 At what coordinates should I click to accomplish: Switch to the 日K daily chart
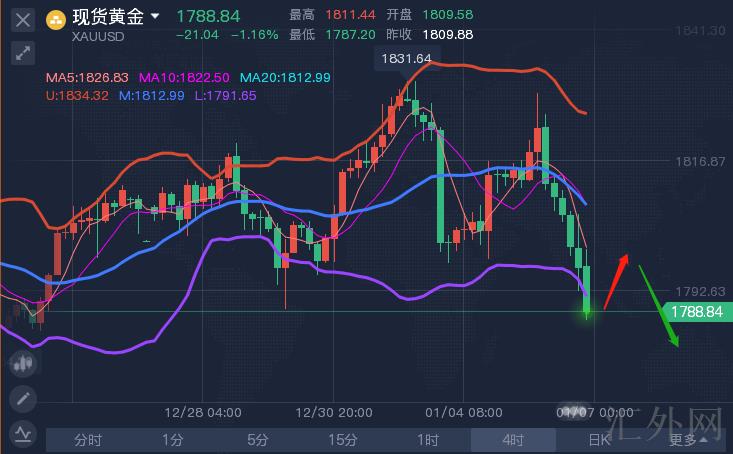[x=599, y=439]
